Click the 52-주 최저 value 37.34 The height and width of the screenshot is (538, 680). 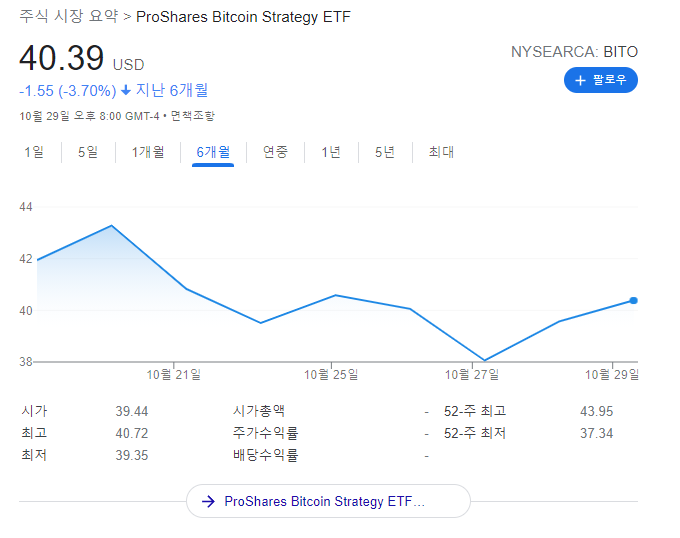[596, 433]
